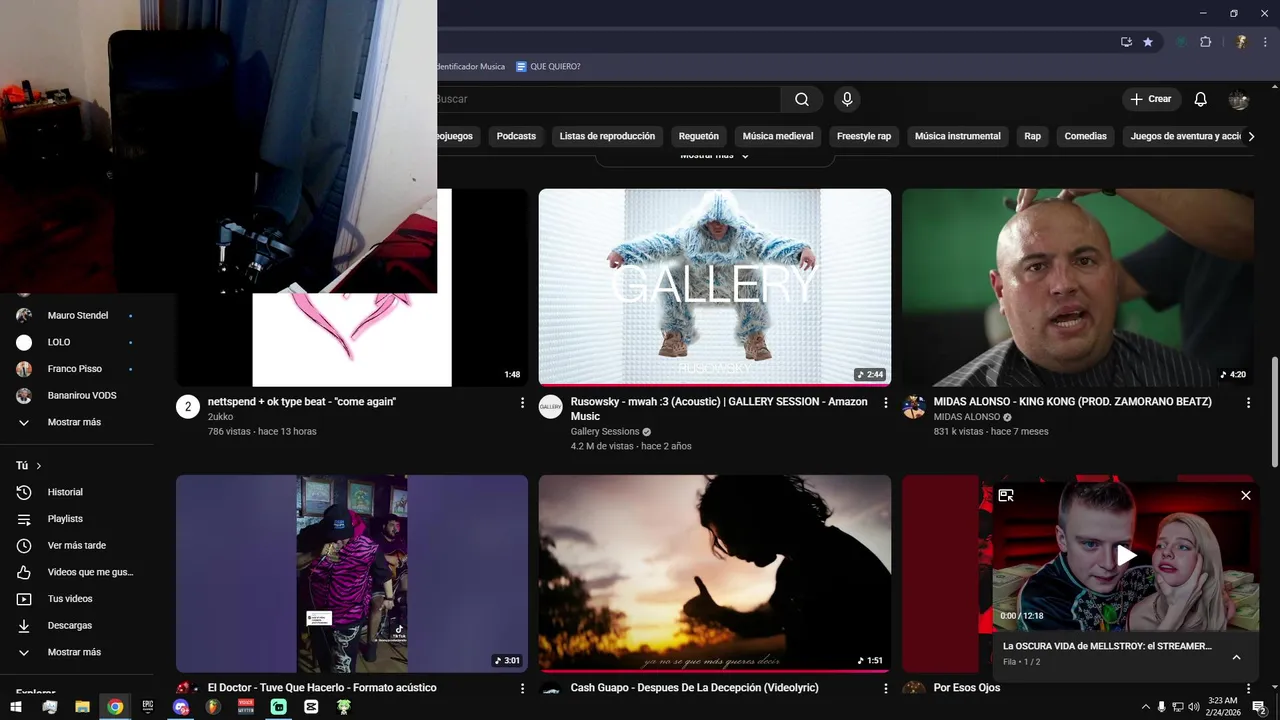
Task: Open Playlists in the sidebar
Action: tap(76, 519)
